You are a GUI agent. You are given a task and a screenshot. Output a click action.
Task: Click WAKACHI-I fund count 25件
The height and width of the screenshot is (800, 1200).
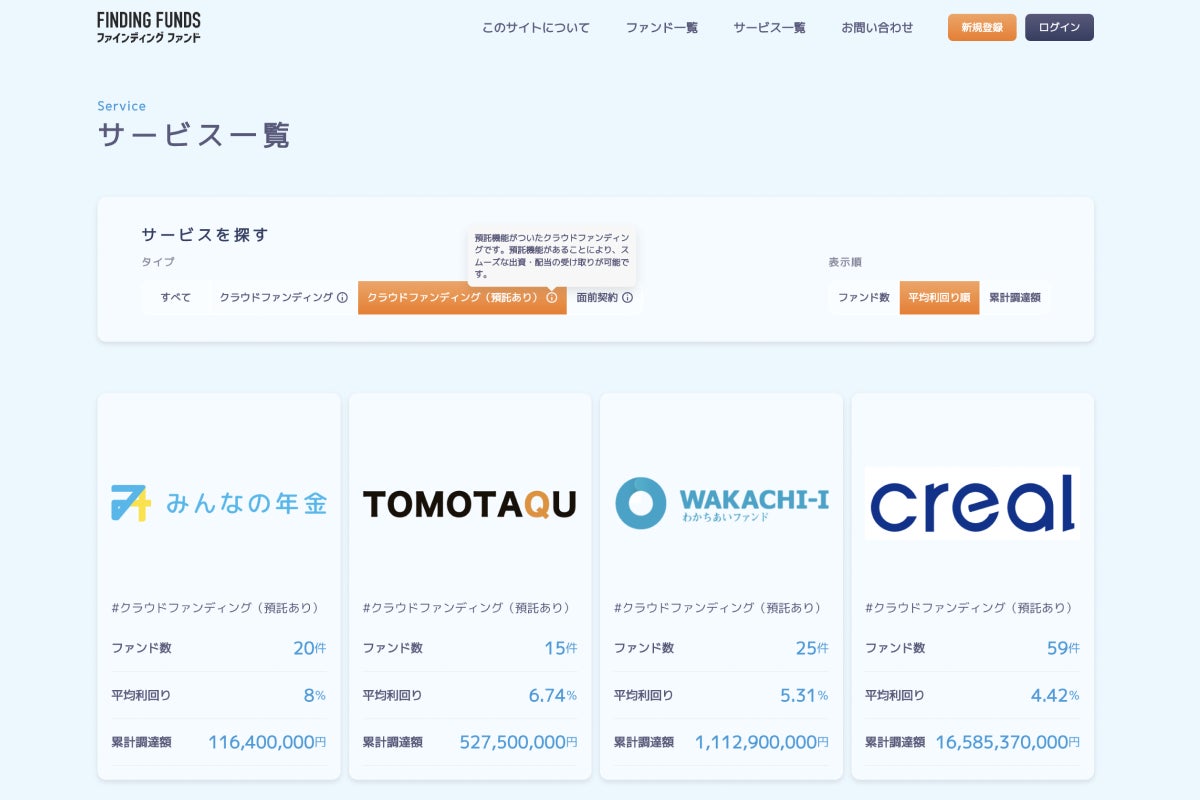(x=813, y=648)
